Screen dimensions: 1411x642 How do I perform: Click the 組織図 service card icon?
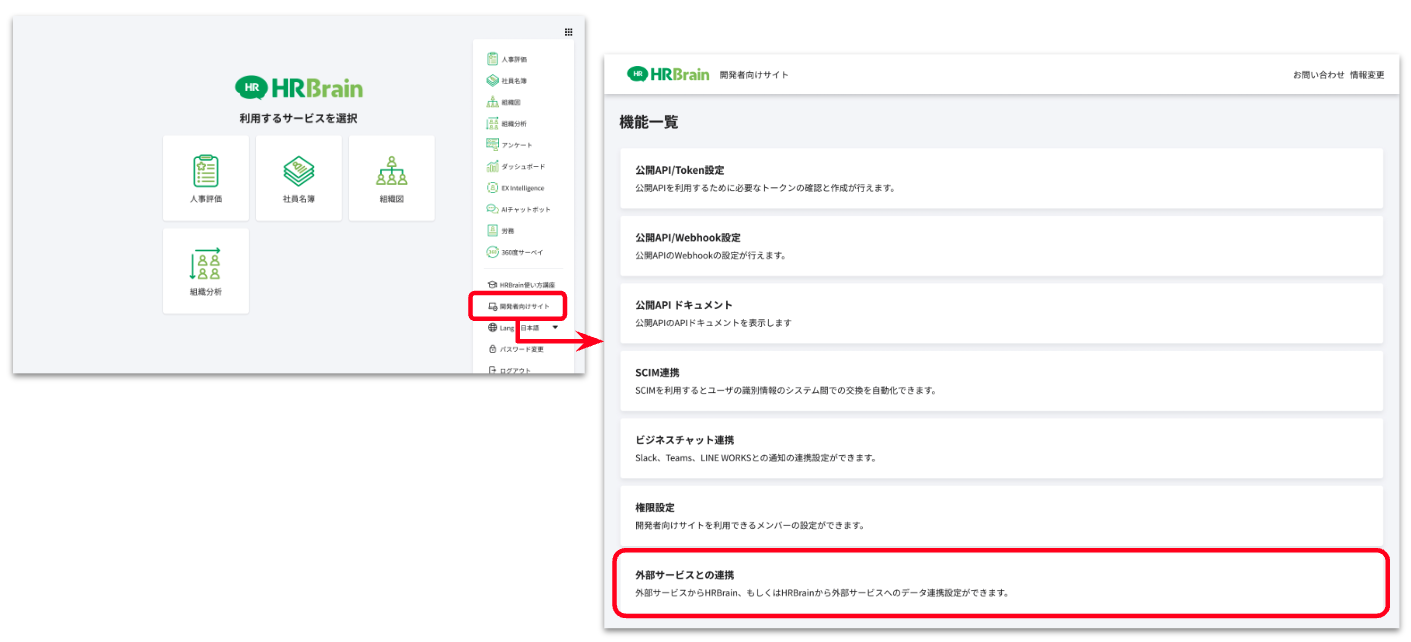pyautogui.click(x=391, y=171)
